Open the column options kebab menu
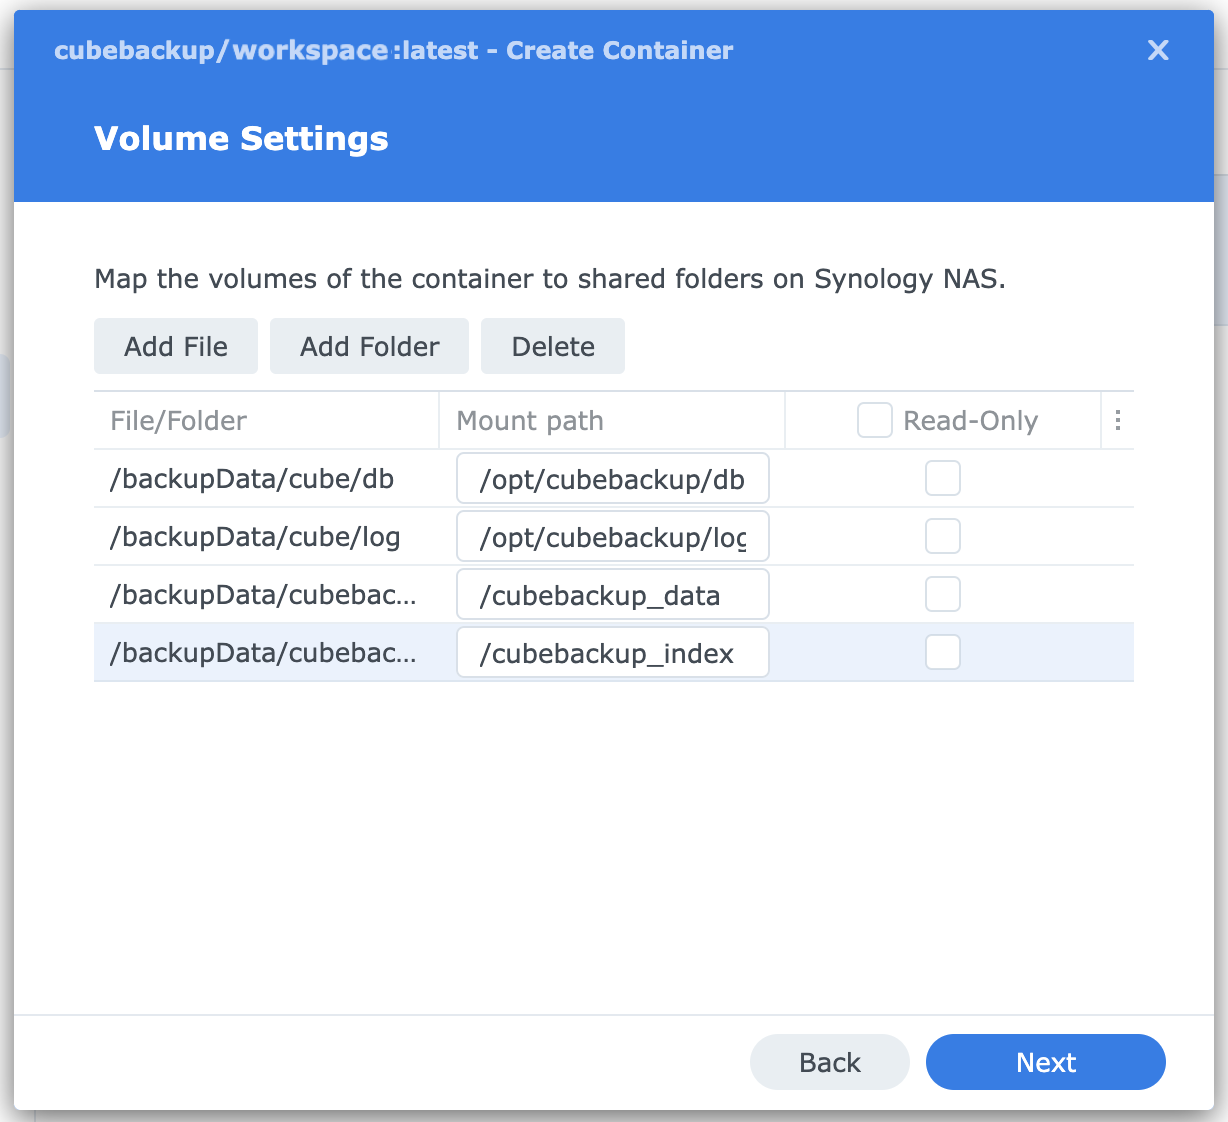 coord(1118,421)
